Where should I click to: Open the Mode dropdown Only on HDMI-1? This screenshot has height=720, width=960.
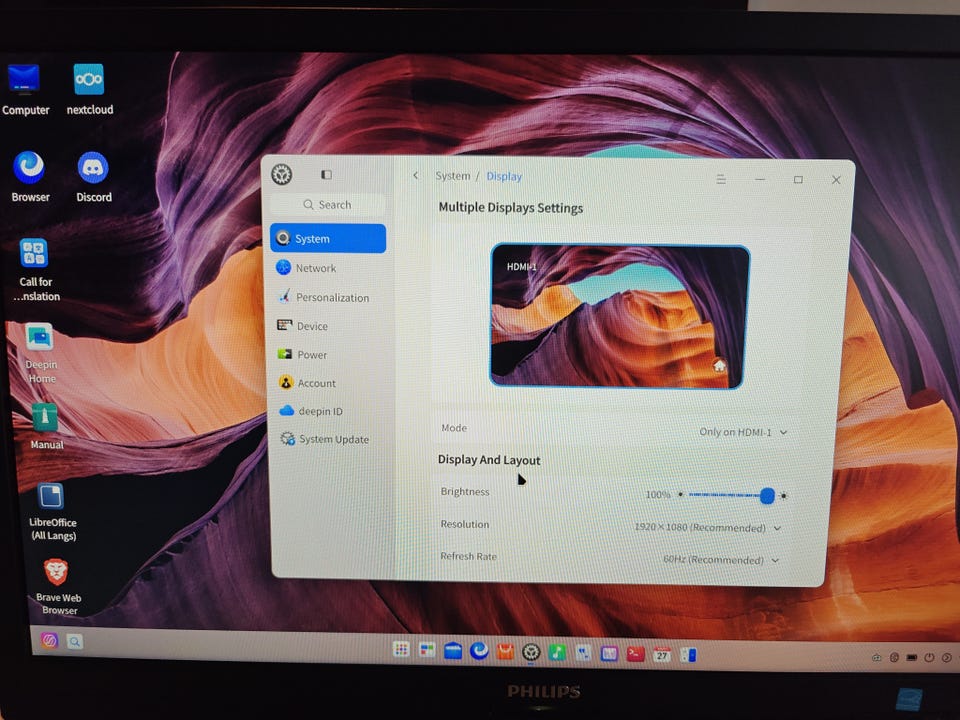point(743,432)
